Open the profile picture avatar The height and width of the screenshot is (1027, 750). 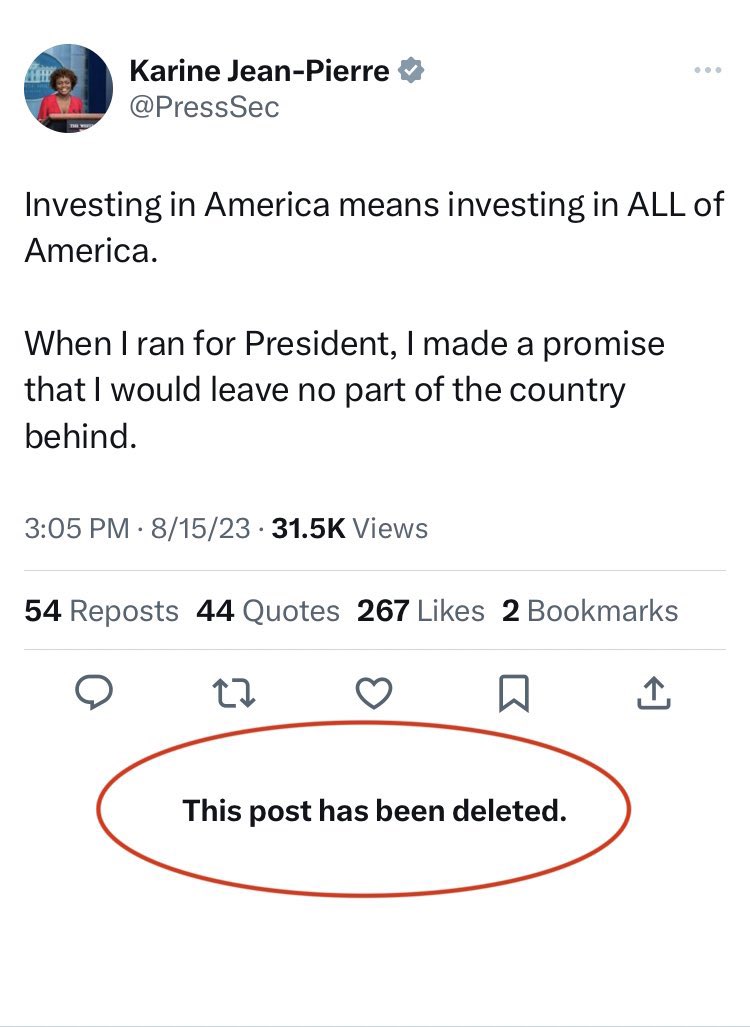click(68, 89)
